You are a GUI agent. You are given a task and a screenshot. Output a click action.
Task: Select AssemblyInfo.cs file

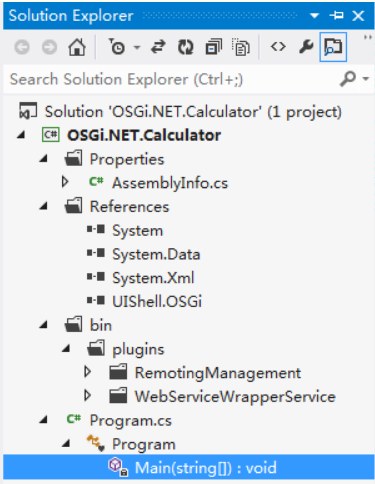[170, 183]
